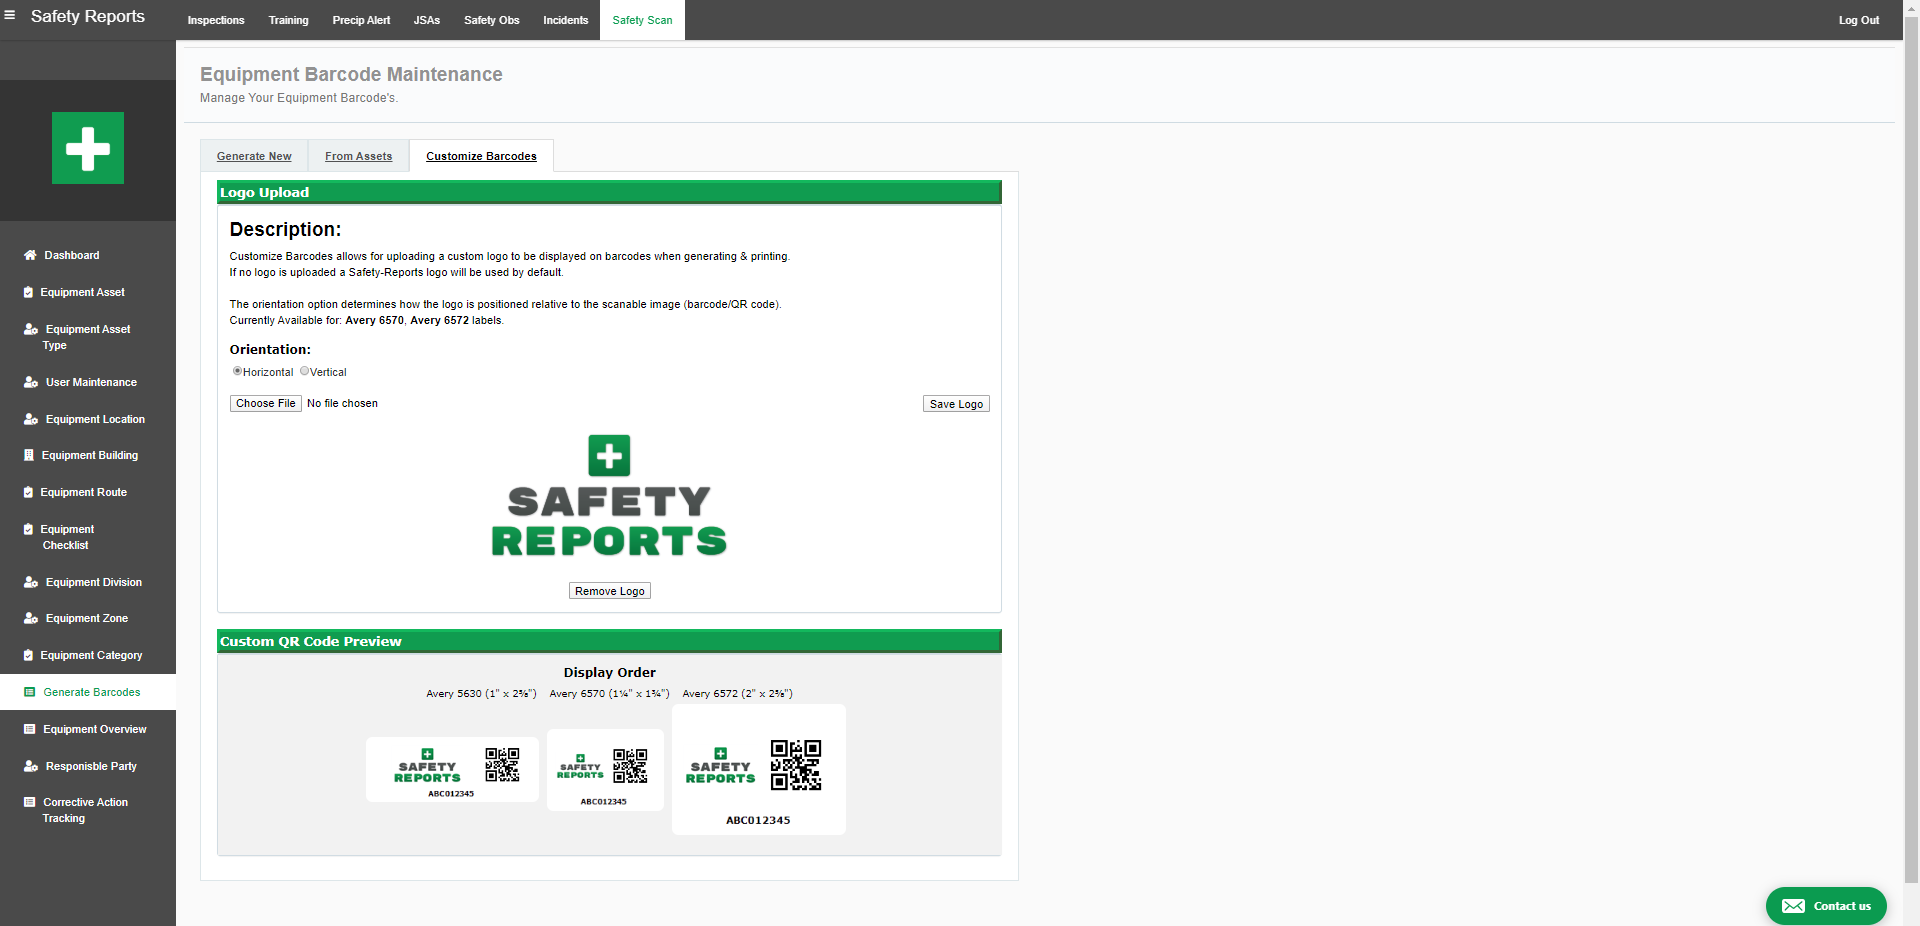This screenshot has height=926, width=1920.
Task: Click the User Maintenance icon
Action: tap(31, 382)
